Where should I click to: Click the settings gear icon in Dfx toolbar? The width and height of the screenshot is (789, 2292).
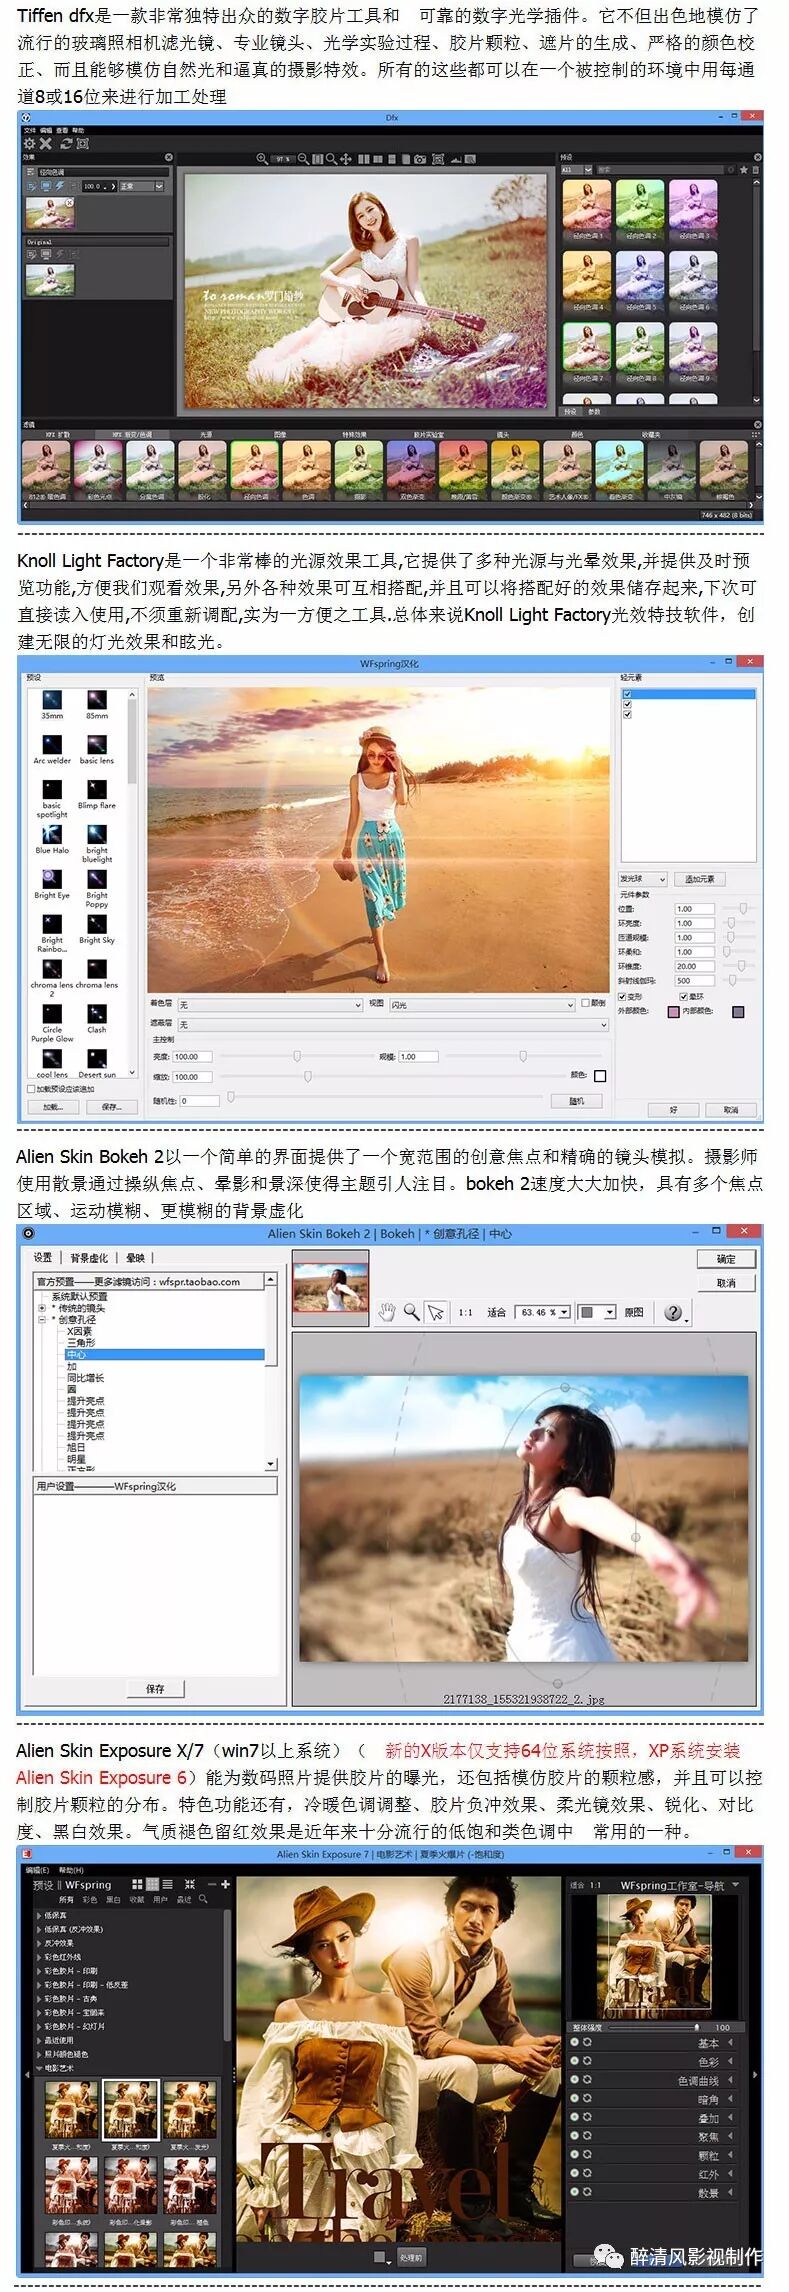(x=30, y=143)
